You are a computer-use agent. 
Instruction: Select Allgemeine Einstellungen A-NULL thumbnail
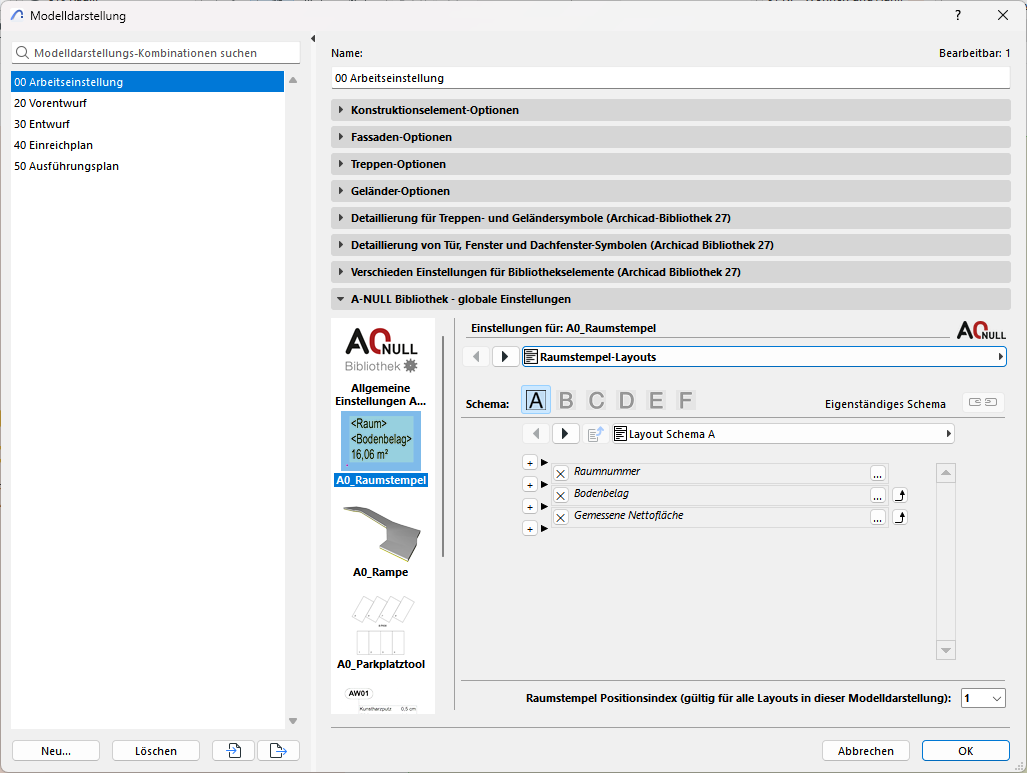pos(381,366)
